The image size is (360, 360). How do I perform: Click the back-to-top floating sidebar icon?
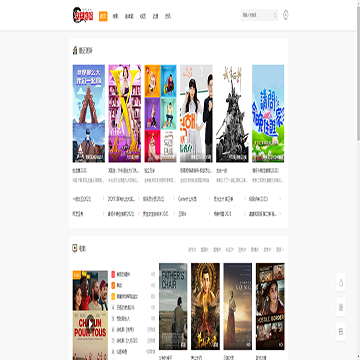(341, 283)
